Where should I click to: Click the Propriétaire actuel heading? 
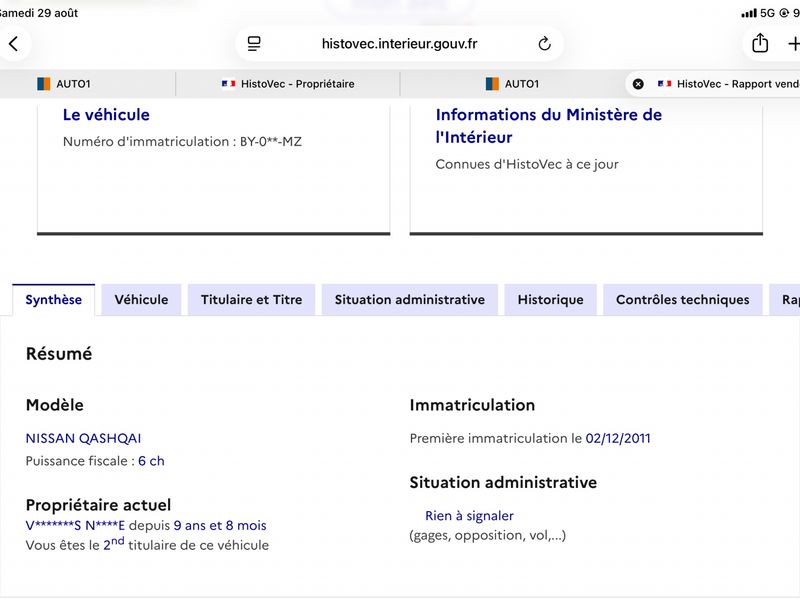98,505
